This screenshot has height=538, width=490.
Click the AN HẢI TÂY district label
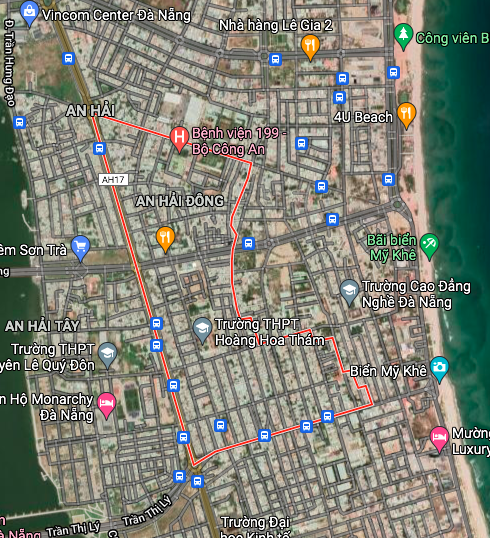point(42,326)
